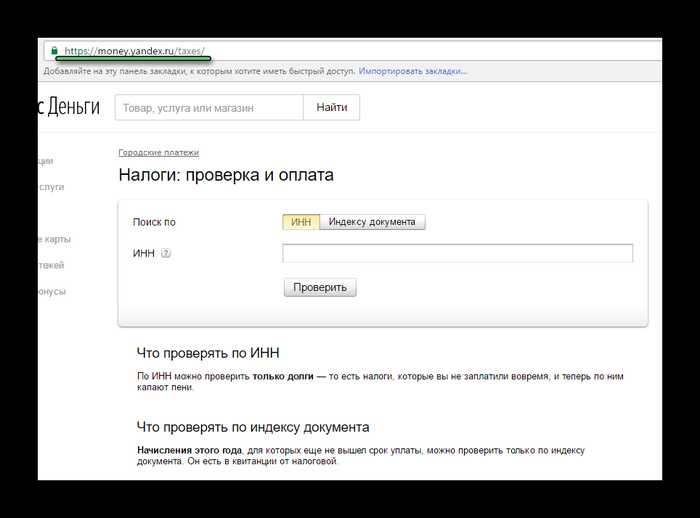Screen dimensions: 700x518
Task: Click bold text только долги
Action: (x=283, y=376)
